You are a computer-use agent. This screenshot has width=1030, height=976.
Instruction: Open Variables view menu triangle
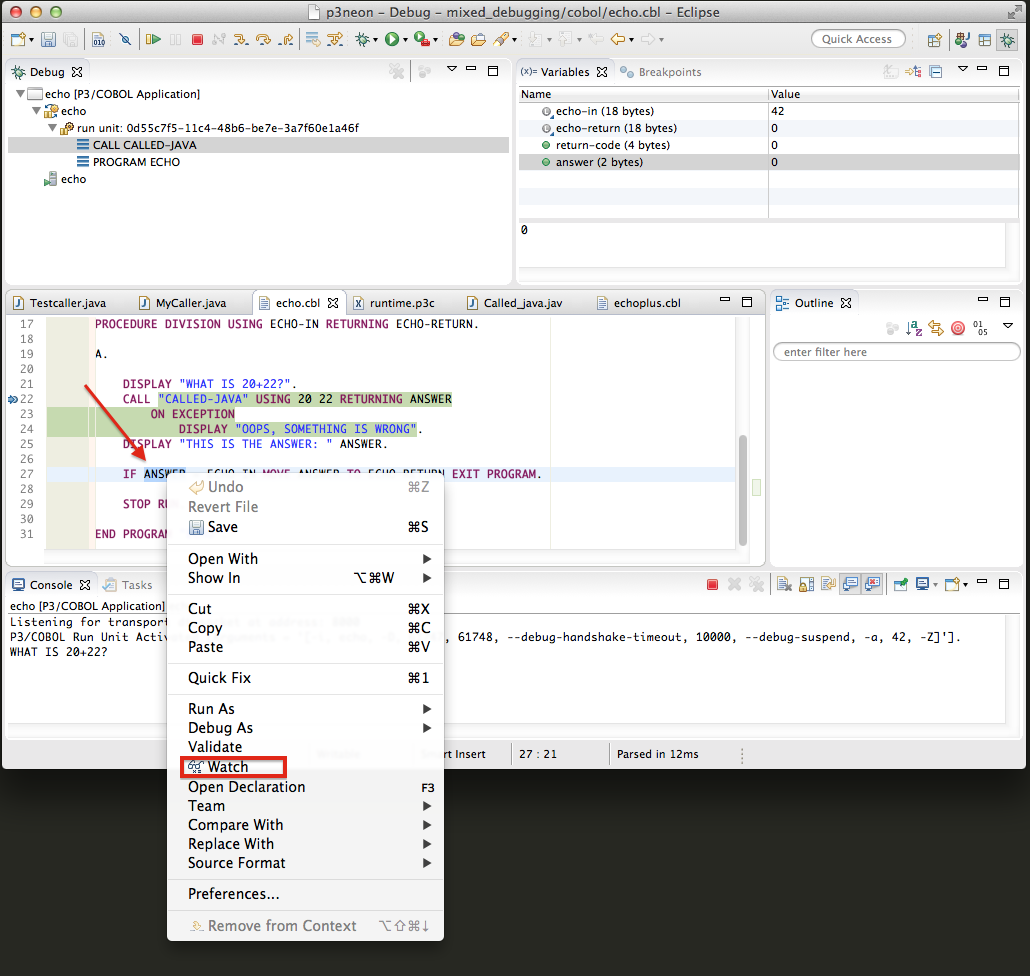[962, 69]
